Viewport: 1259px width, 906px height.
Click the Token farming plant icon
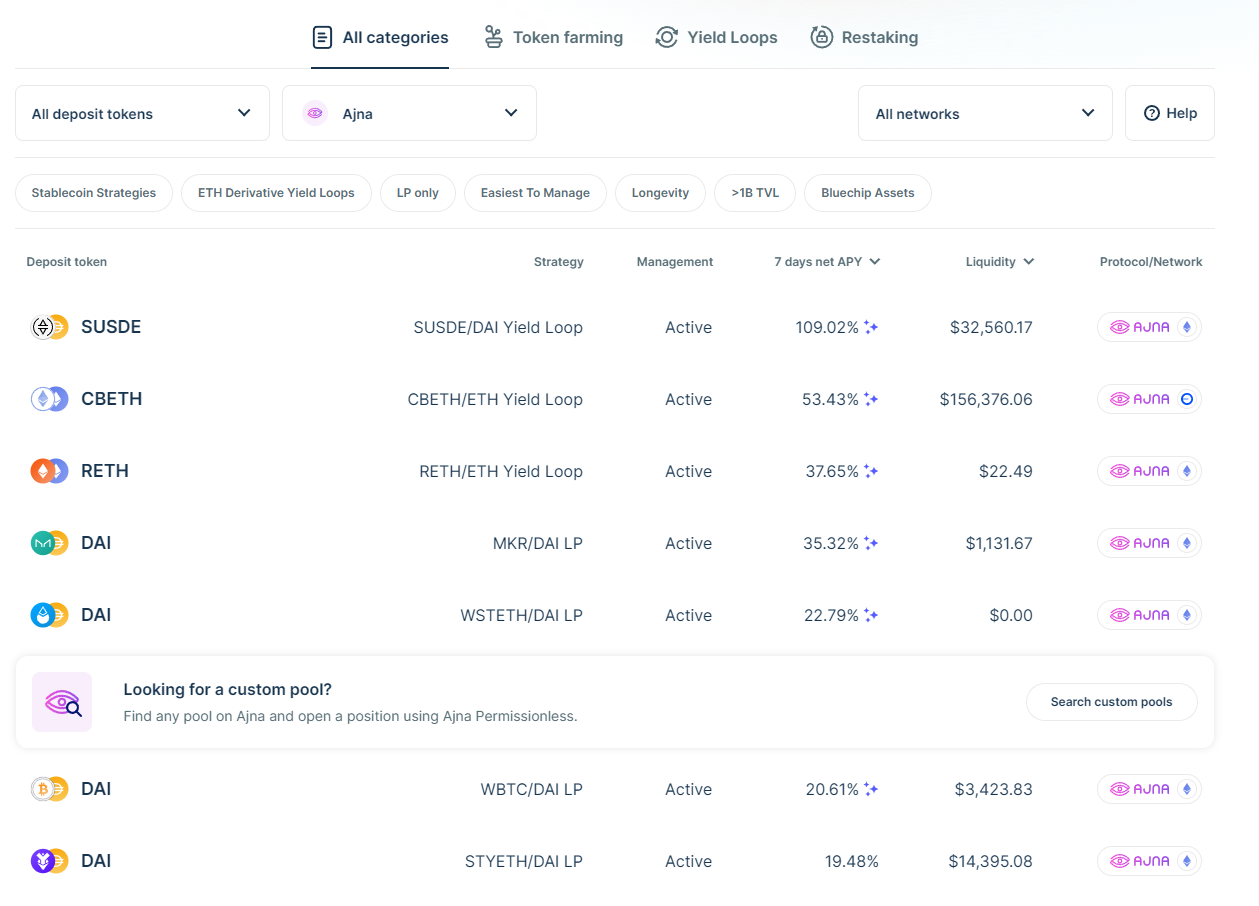(493, 38)
